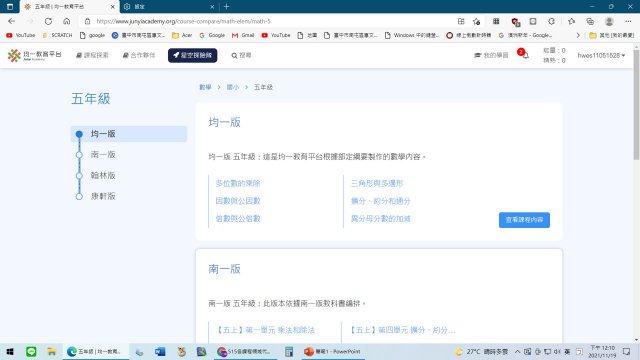Viewport: 640px width, 360px height.
Task: Open the Gmail bookmark
Action: 243,36
